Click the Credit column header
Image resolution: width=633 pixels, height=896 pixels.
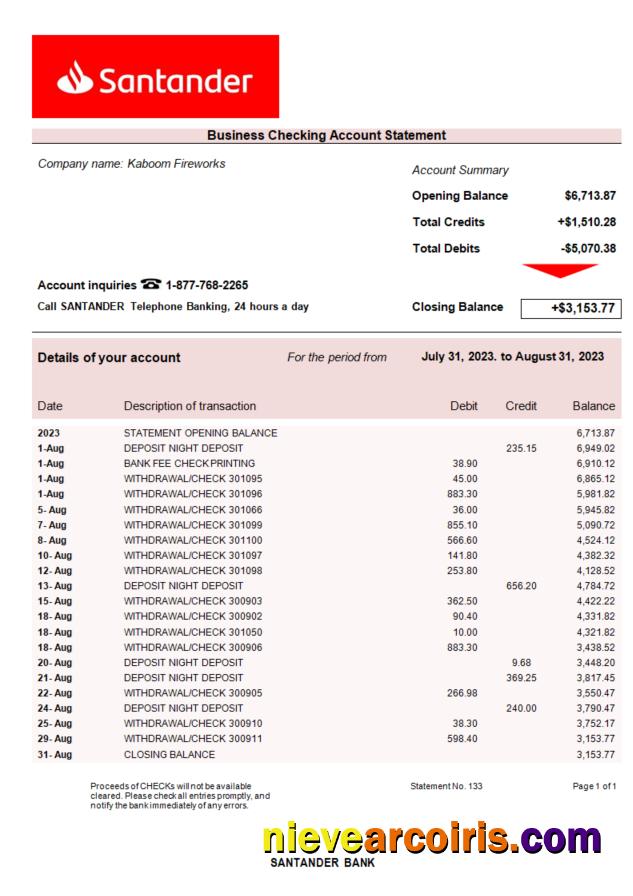click(x=521, y=406)
